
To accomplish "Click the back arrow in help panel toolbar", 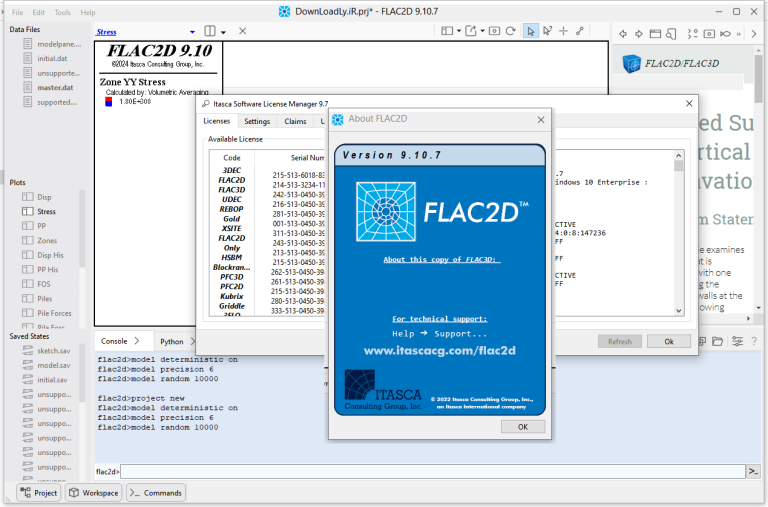I will pos(623,34).
